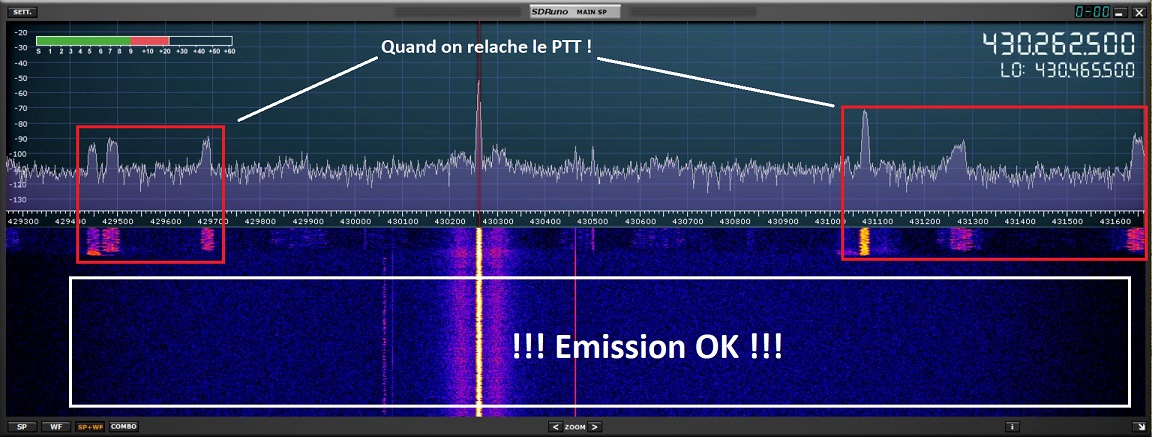Click the bright yellow waterfall signal near 431100
This screenshot has height=437, width=1152.
pyautogui.click(x=864, y=240)
